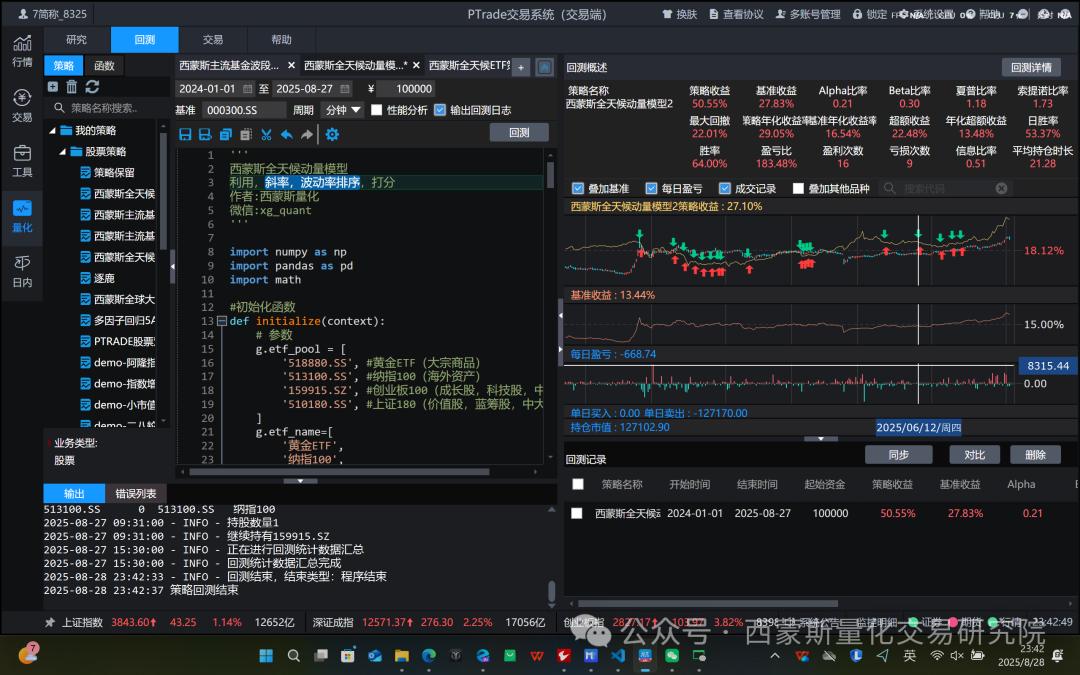Open the 西蒙斯主流基金波段 editor tab
Image resolution: width=1080 pixels, height=675 pixels.
pos(229,65)
